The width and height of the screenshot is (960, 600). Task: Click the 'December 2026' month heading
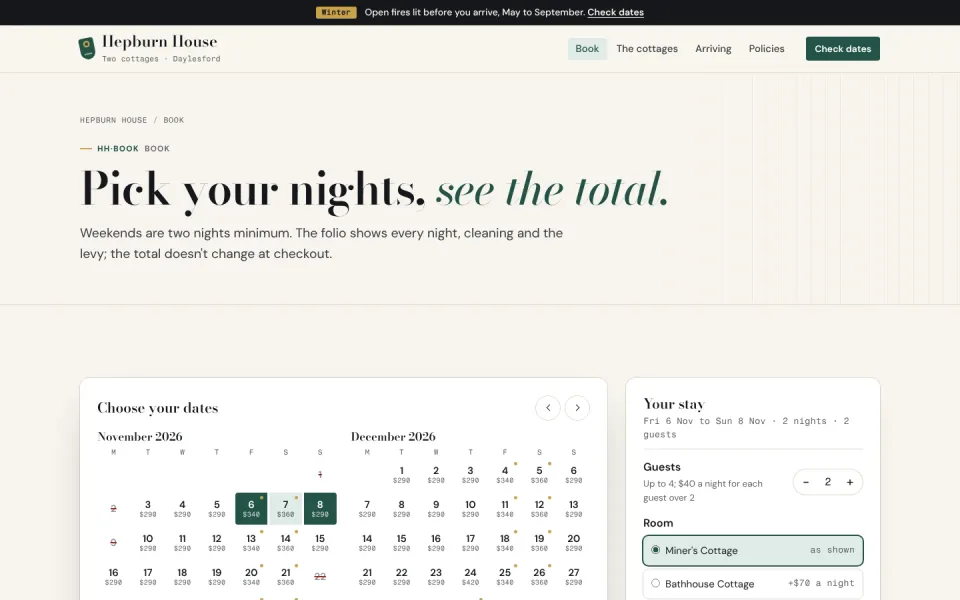393,437
